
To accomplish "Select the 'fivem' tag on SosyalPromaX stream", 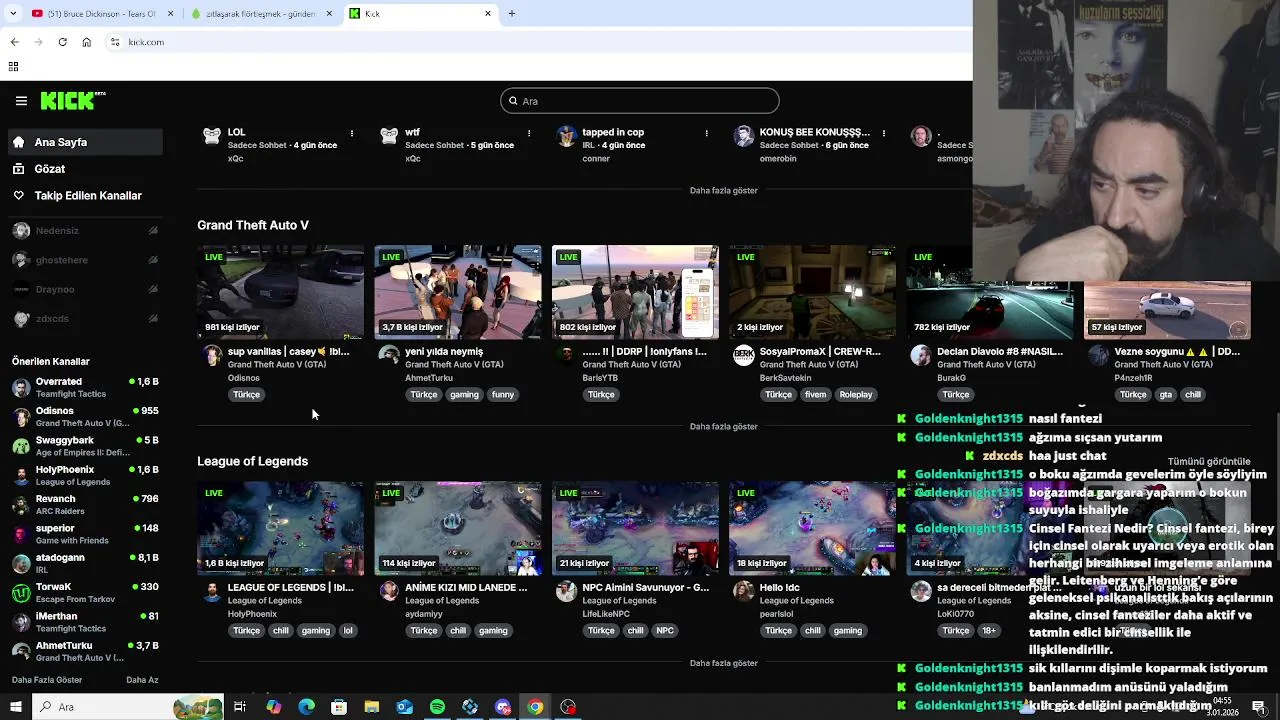I will click(x=815, y=395).
